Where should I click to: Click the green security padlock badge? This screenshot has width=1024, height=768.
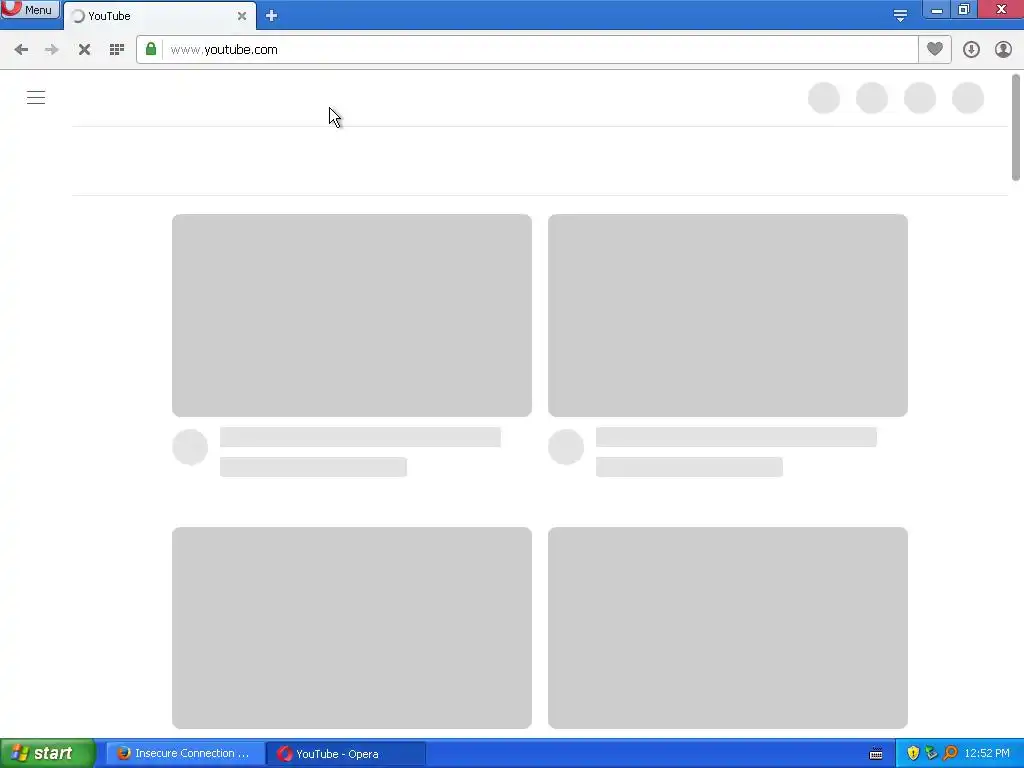151,50
